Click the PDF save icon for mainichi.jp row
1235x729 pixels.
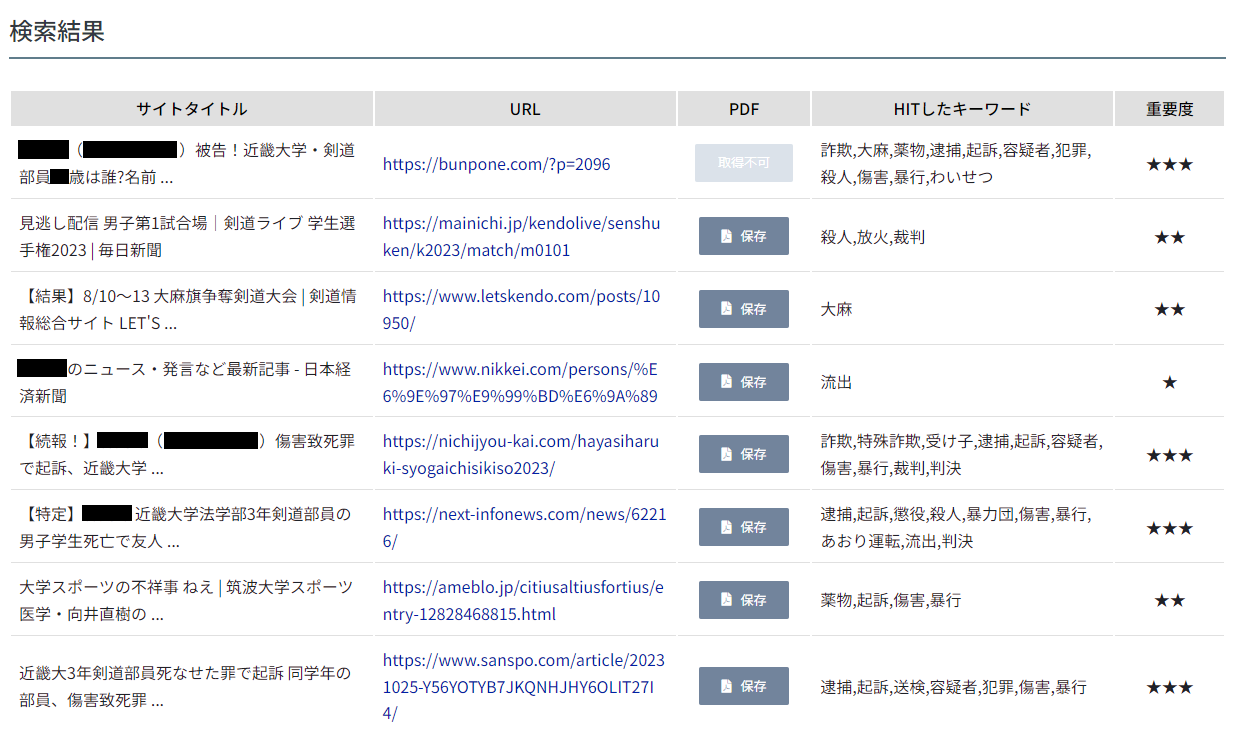coord(743,236)
